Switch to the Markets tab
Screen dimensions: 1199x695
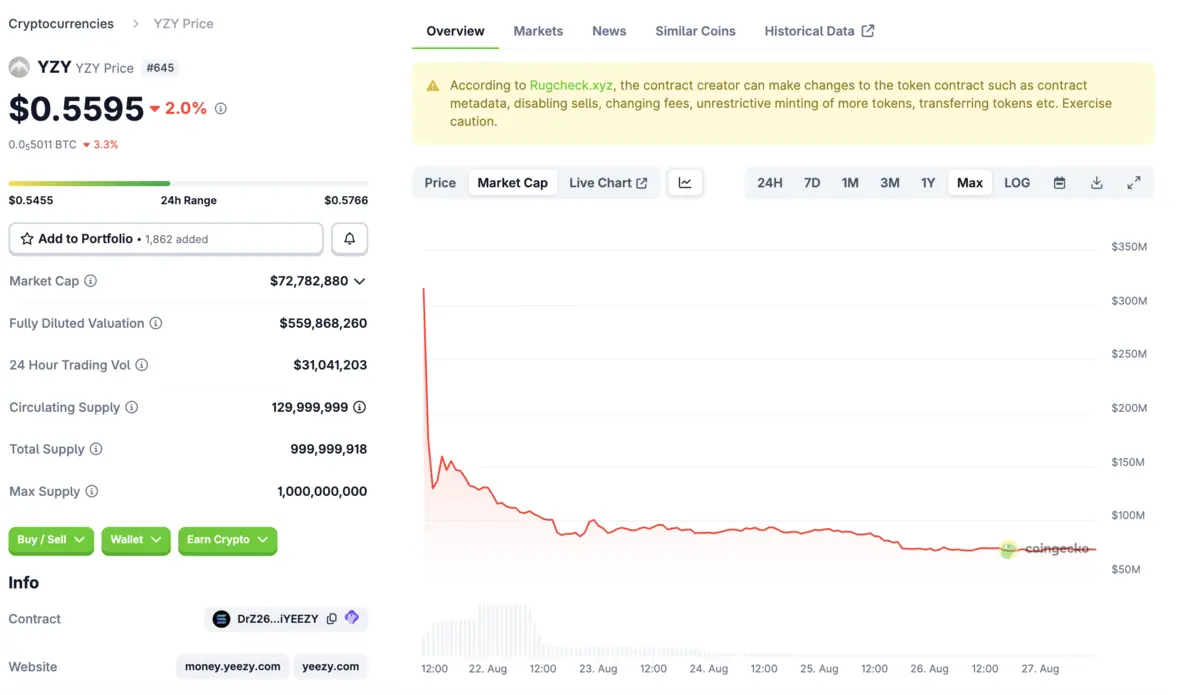(x=538, y=31)
